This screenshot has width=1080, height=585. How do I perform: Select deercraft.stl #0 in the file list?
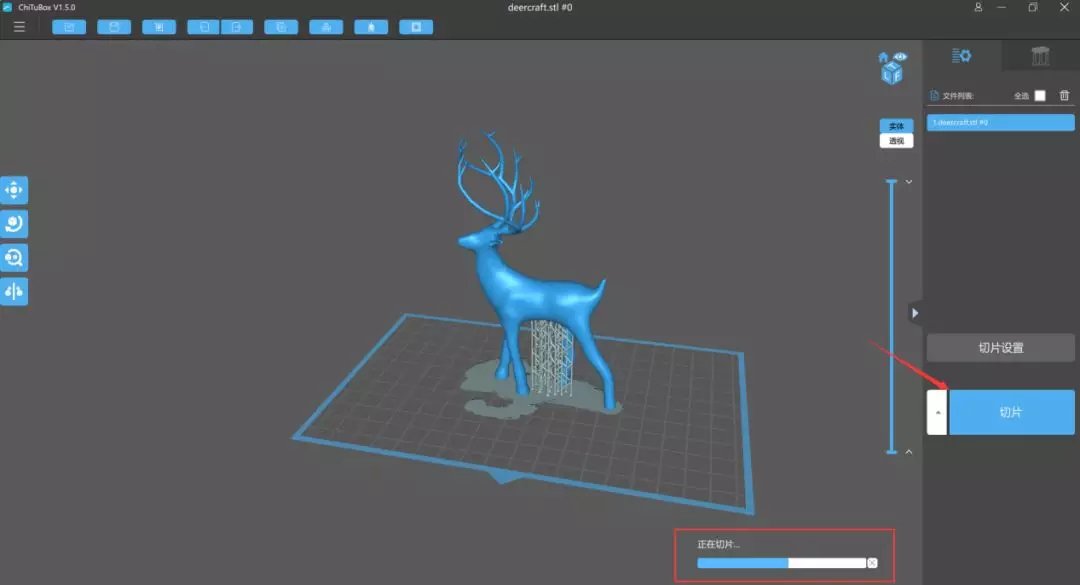pos(1000,123)
